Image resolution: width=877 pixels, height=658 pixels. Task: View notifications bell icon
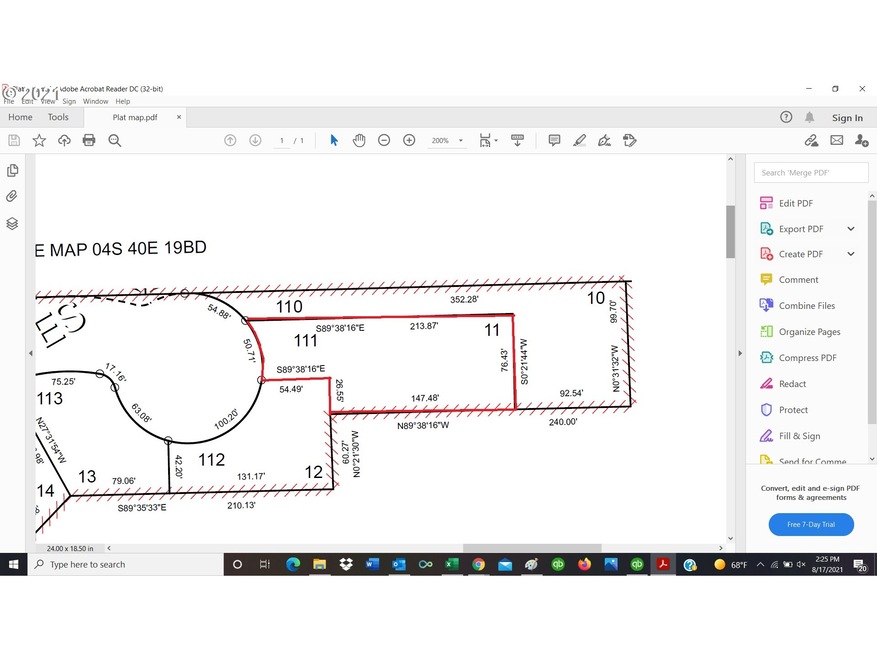coord(809,117)
